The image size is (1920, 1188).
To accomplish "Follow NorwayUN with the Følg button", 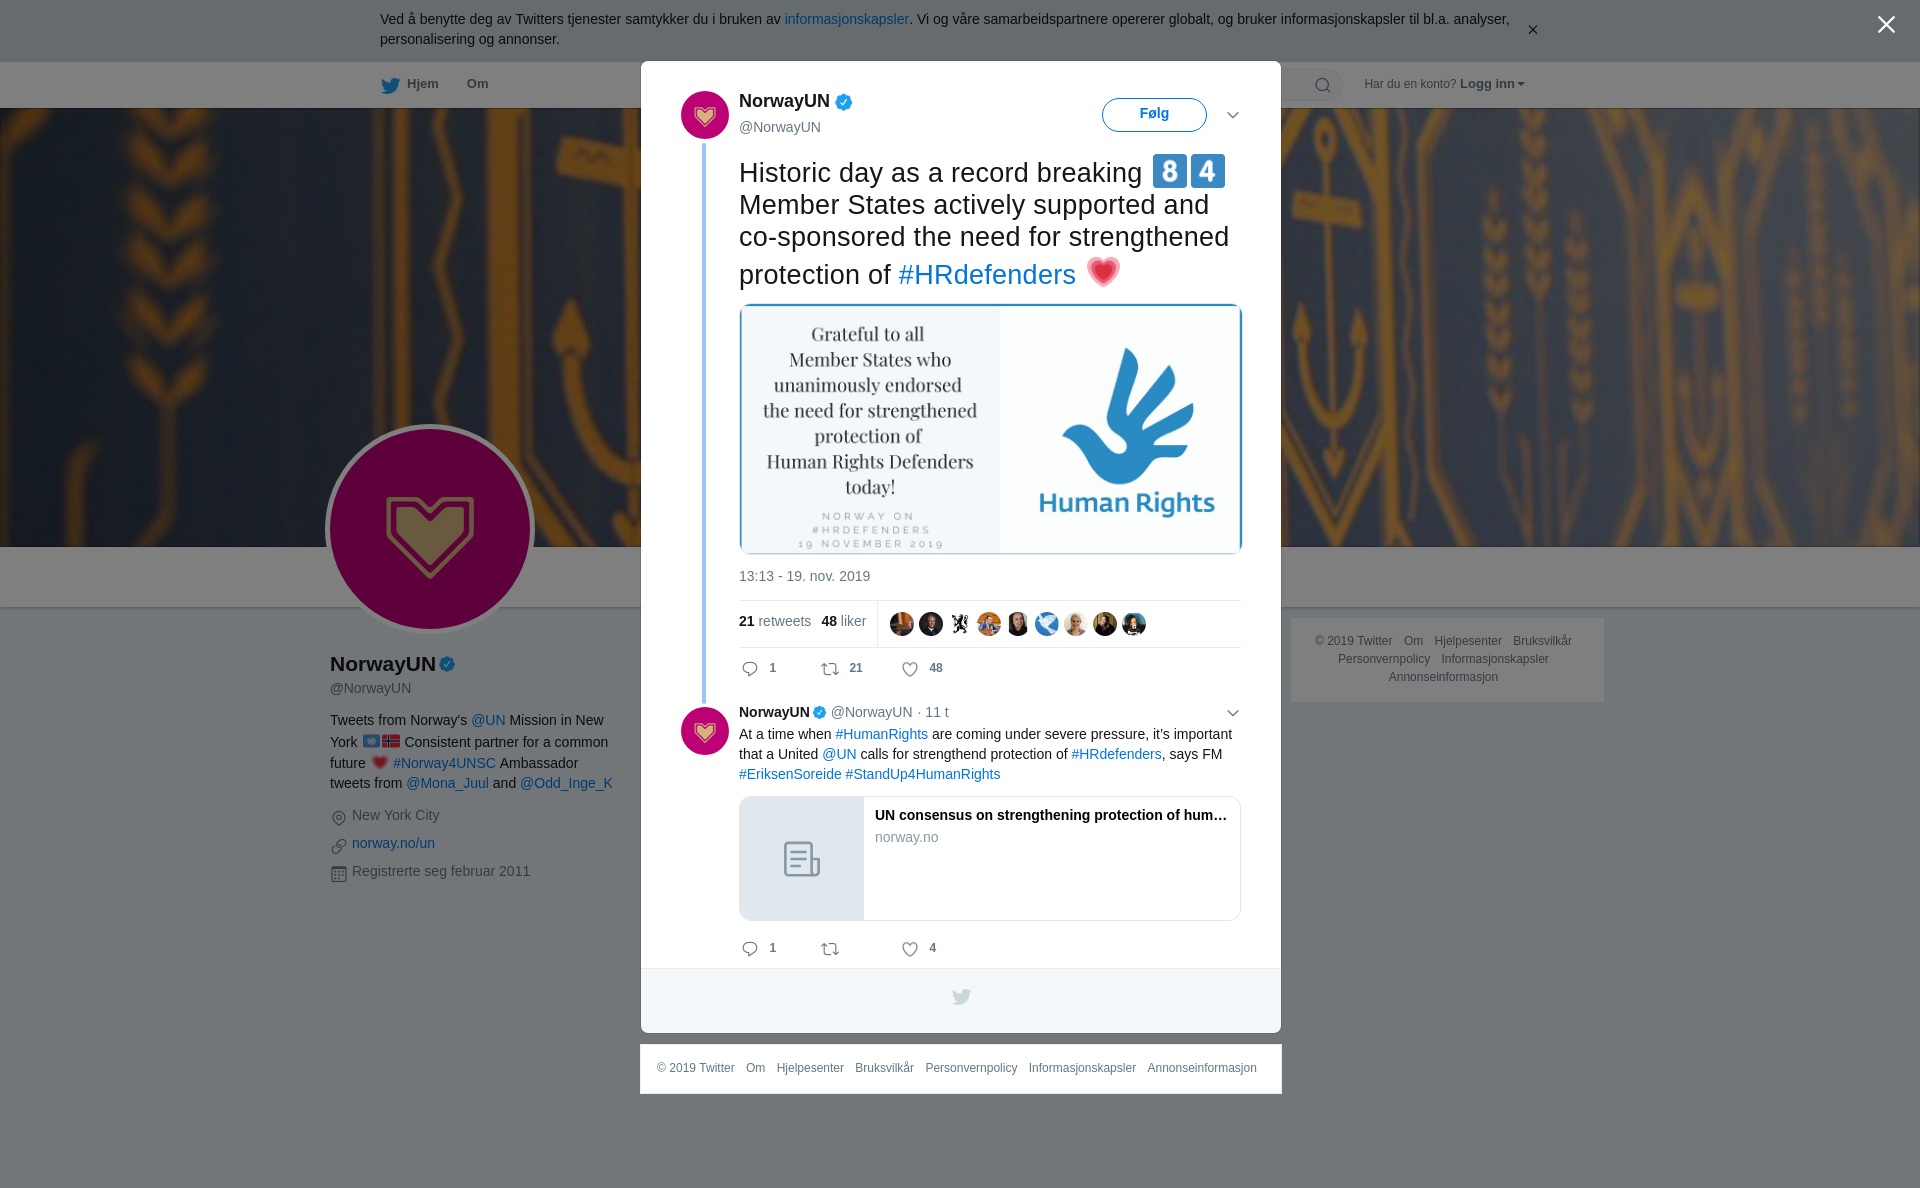I will [x=1154, y=115].
